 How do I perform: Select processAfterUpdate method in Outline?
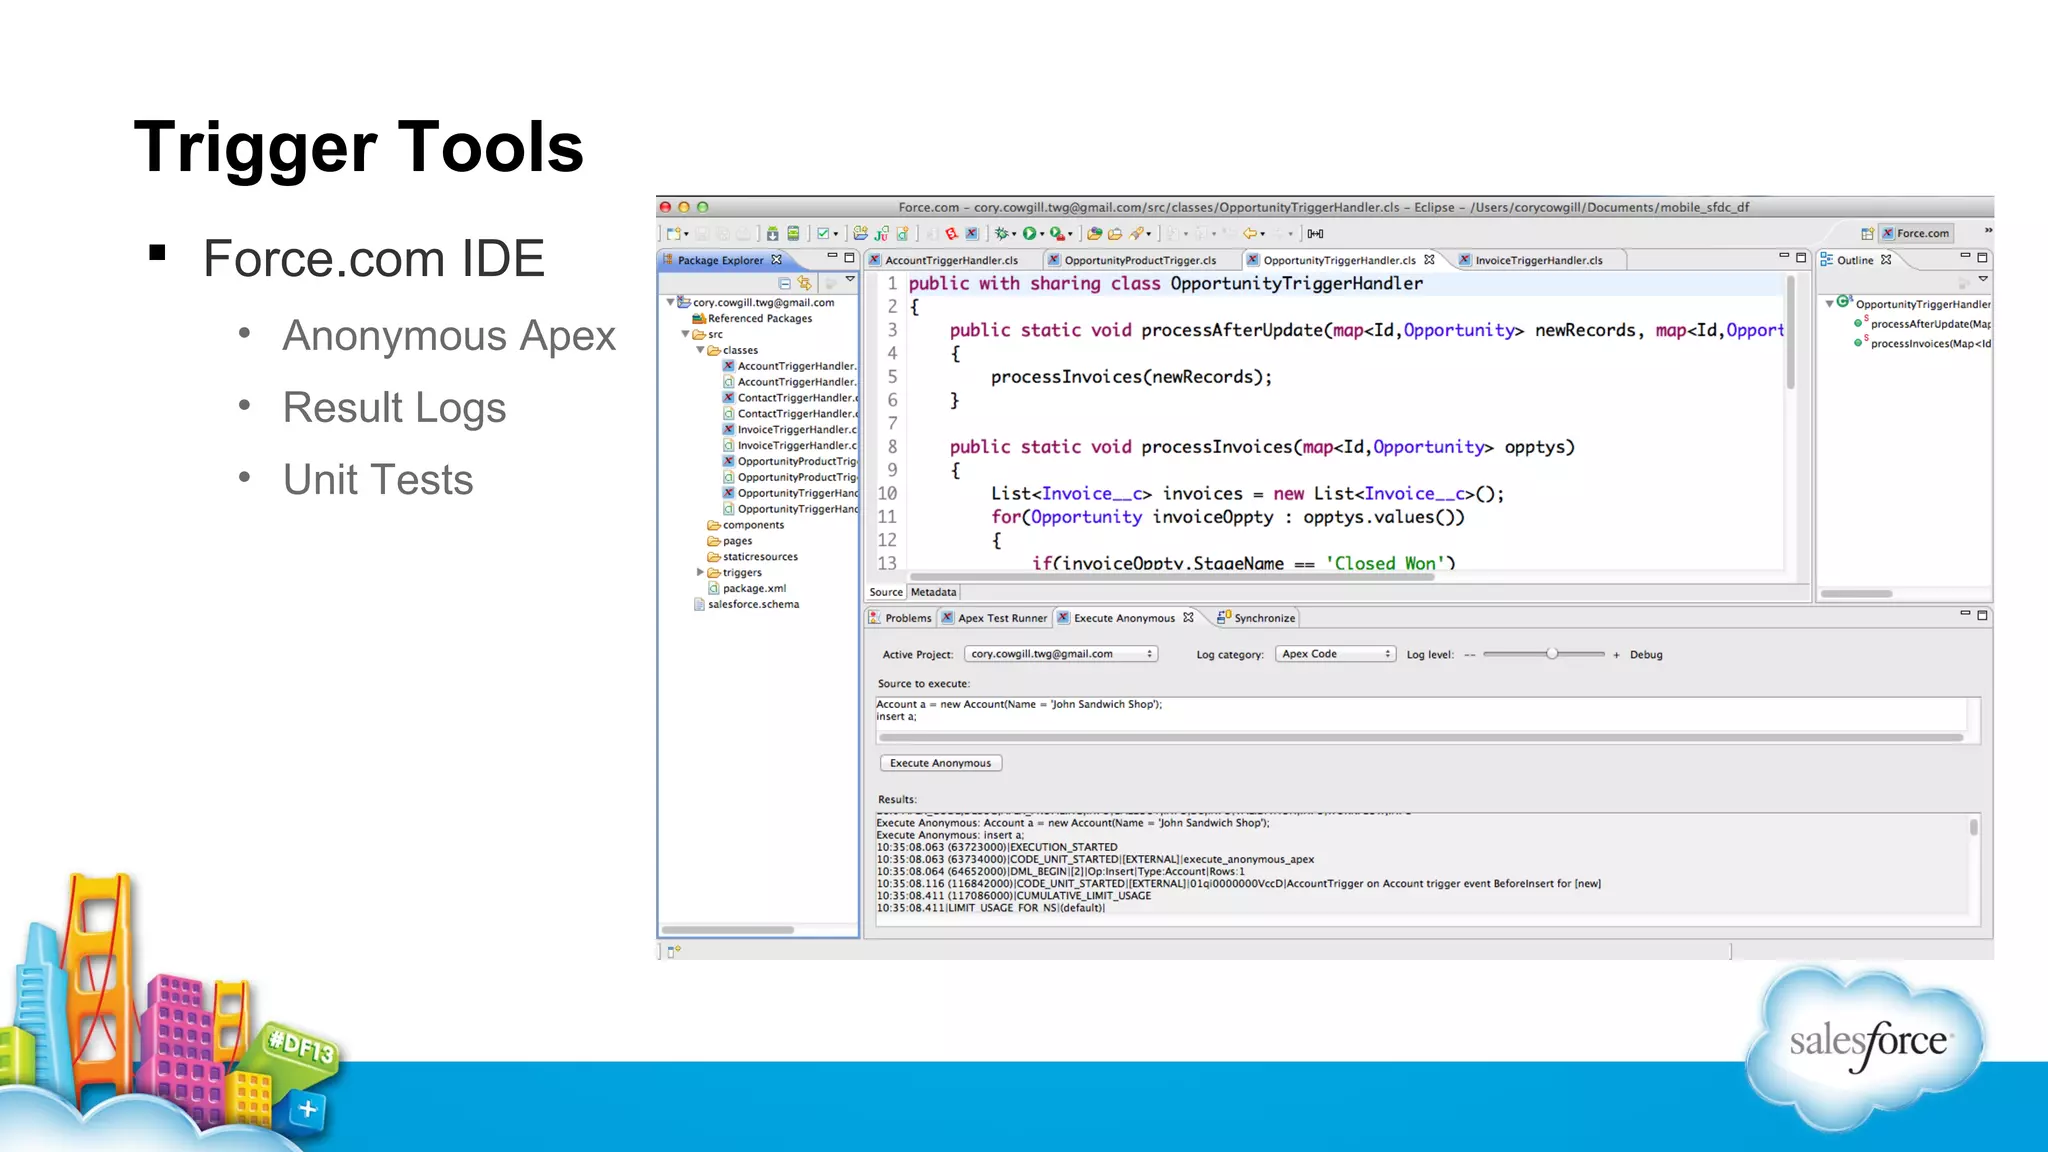pyautogui.click(x=1922, y=324)
